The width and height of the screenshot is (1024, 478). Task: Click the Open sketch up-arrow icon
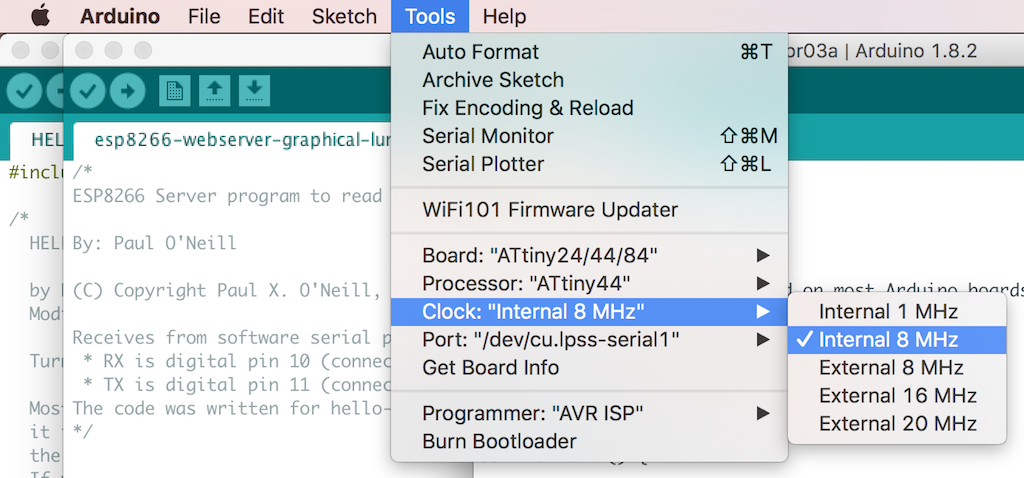[x=215, y=91]
